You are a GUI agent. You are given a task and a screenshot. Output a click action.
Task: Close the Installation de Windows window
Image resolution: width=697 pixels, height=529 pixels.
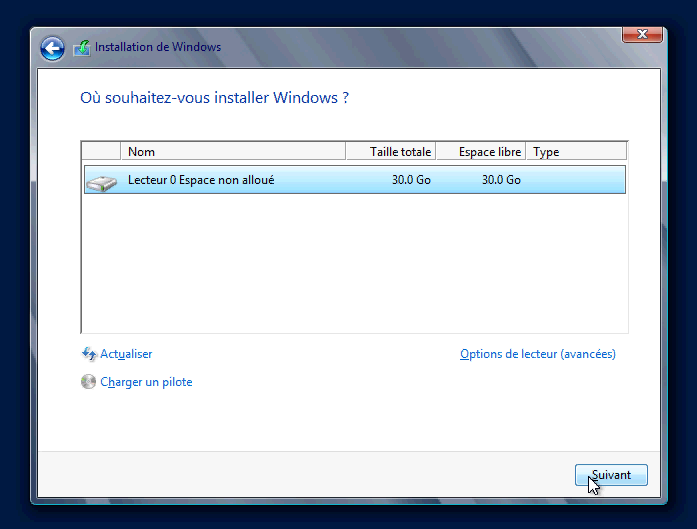tap(642, 34)
